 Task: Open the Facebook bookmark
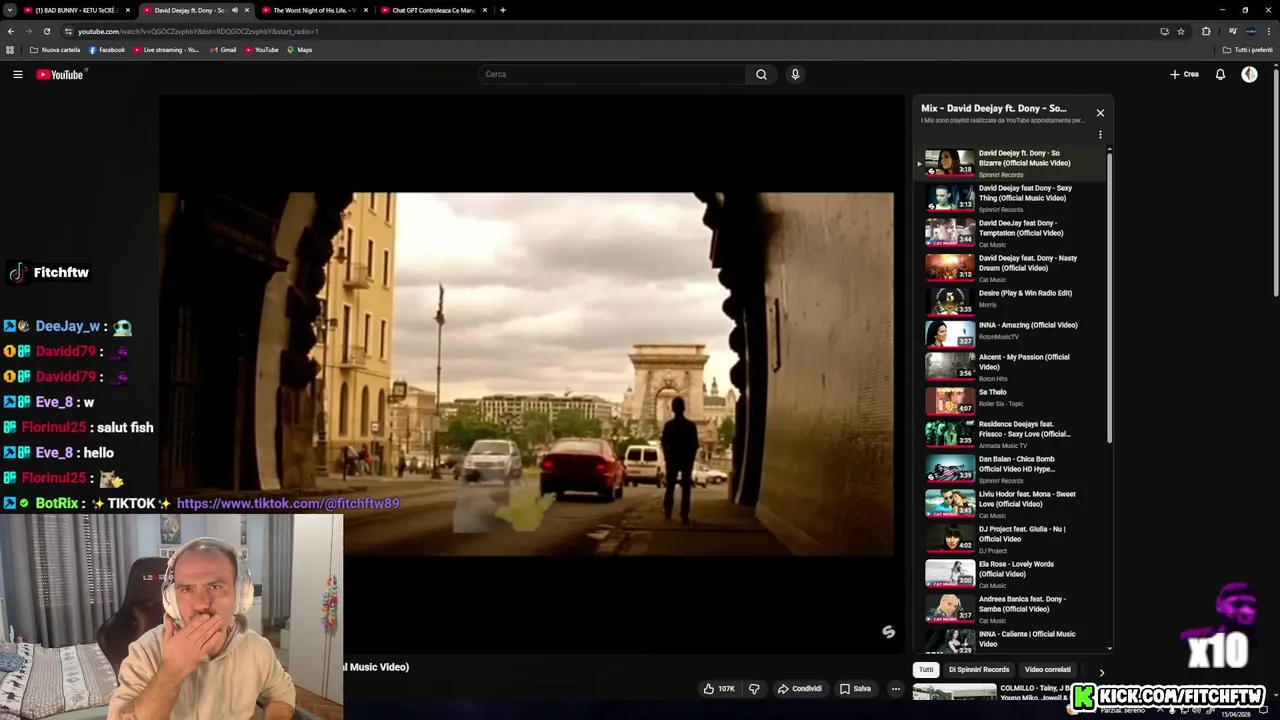(107, 50)
